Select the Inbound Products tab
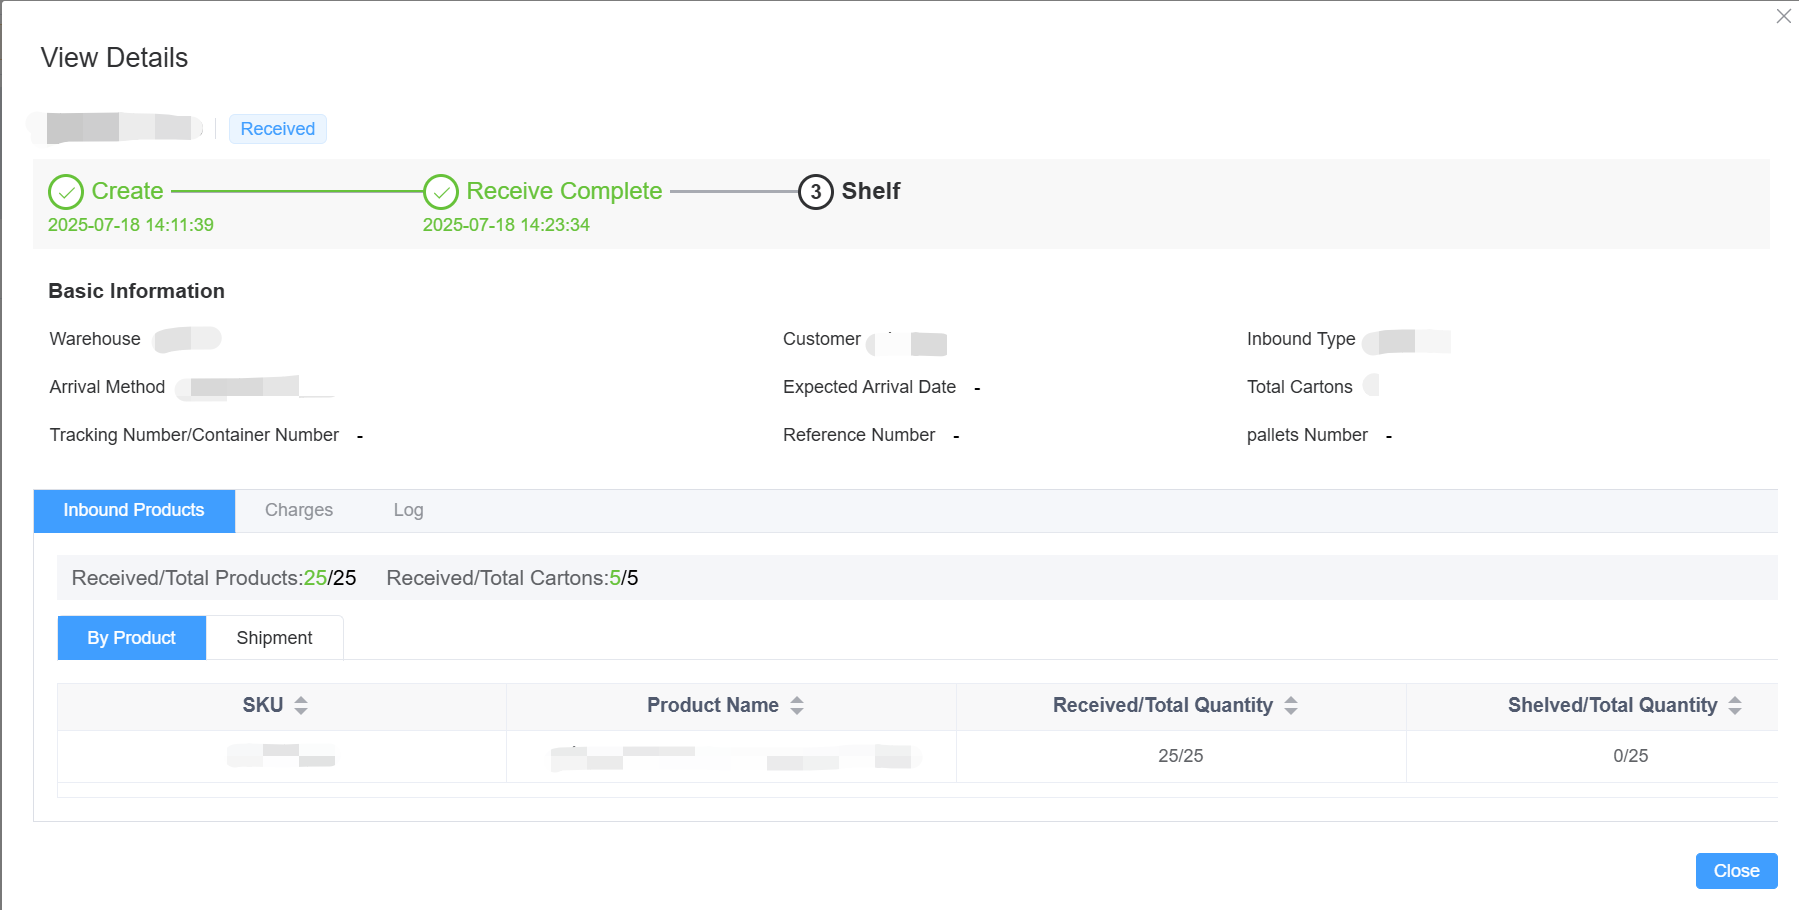This screenshot has width=1799, height=910. (x=134, y=510)
